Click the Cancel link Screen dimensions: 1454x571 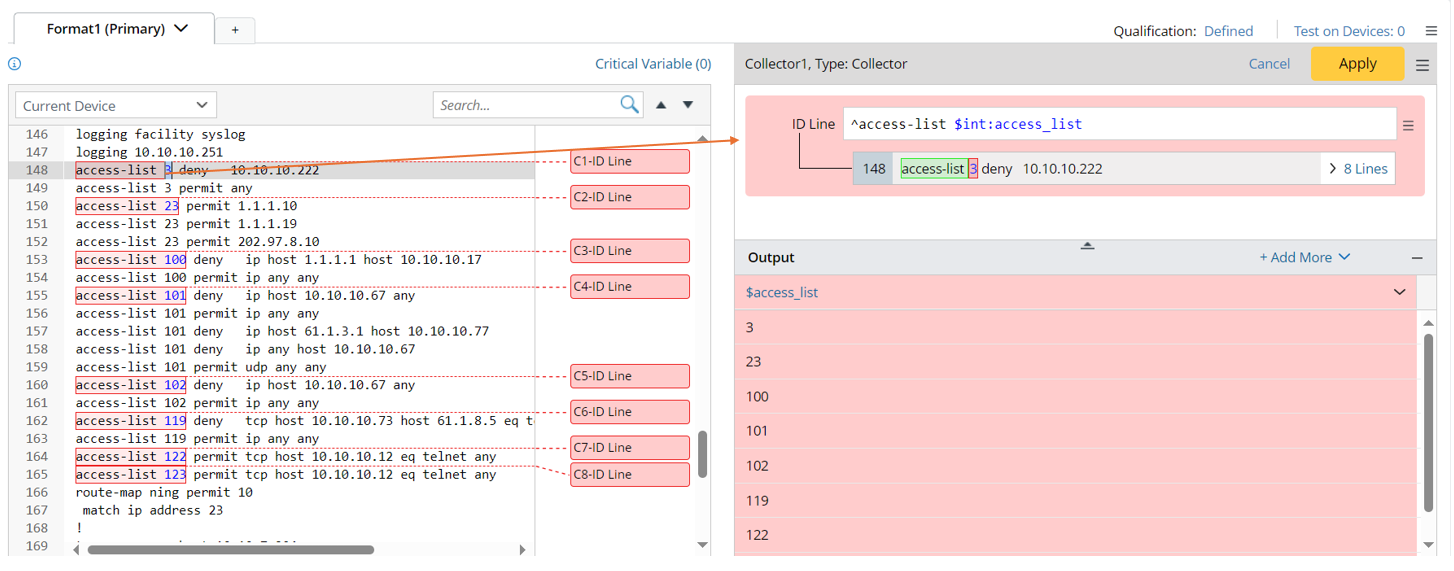coord(1269,64)
